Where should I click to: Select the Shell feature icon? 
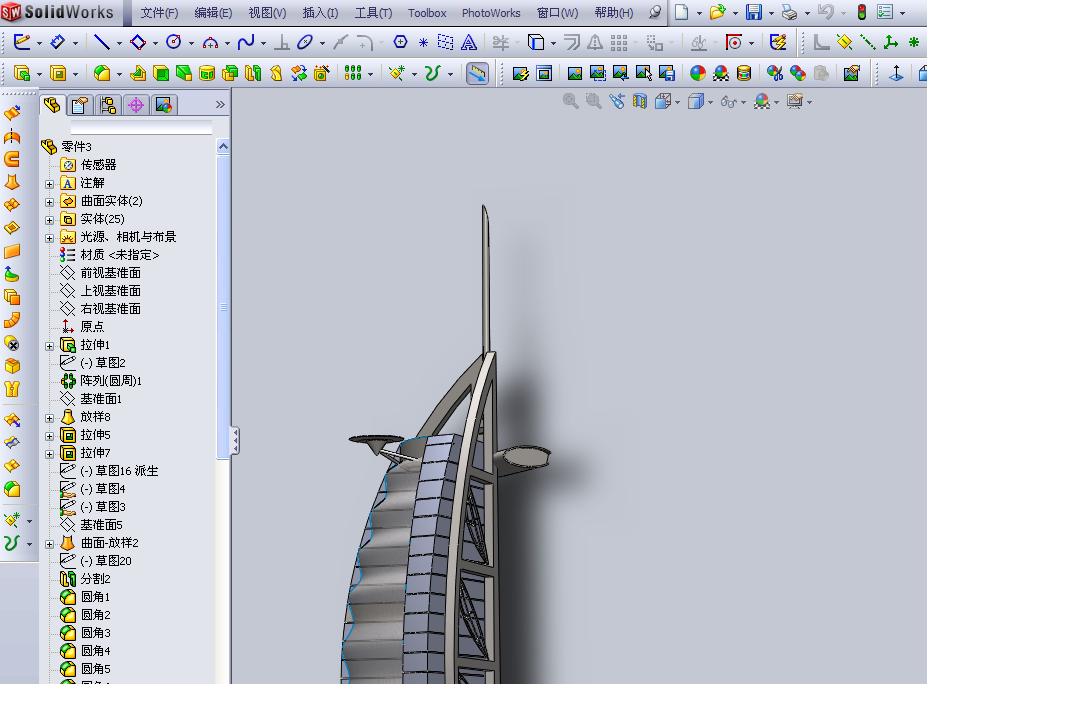[161, 73]
